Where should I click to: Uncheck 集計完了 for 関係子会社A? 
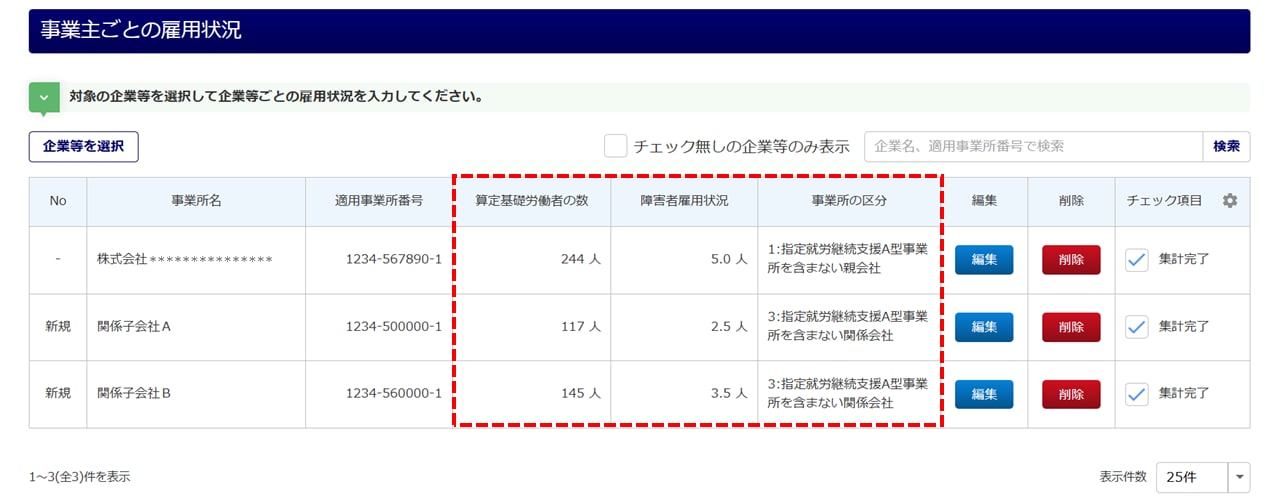tap(1137, 327)
